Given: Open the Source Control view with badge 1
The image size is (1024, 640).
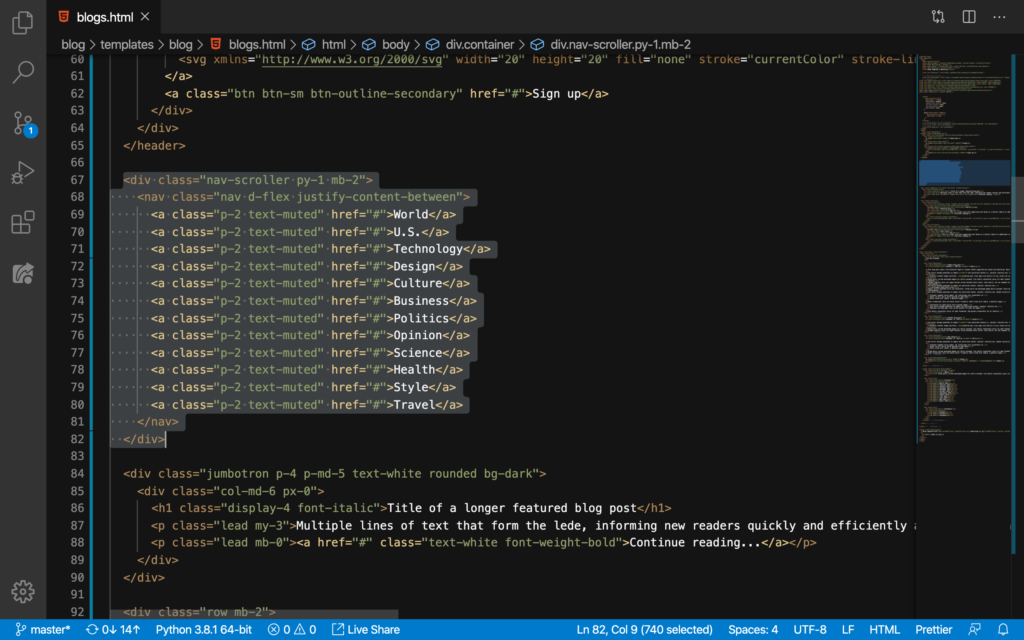Looking at the screenshot, I should click(x=24, y=123).
